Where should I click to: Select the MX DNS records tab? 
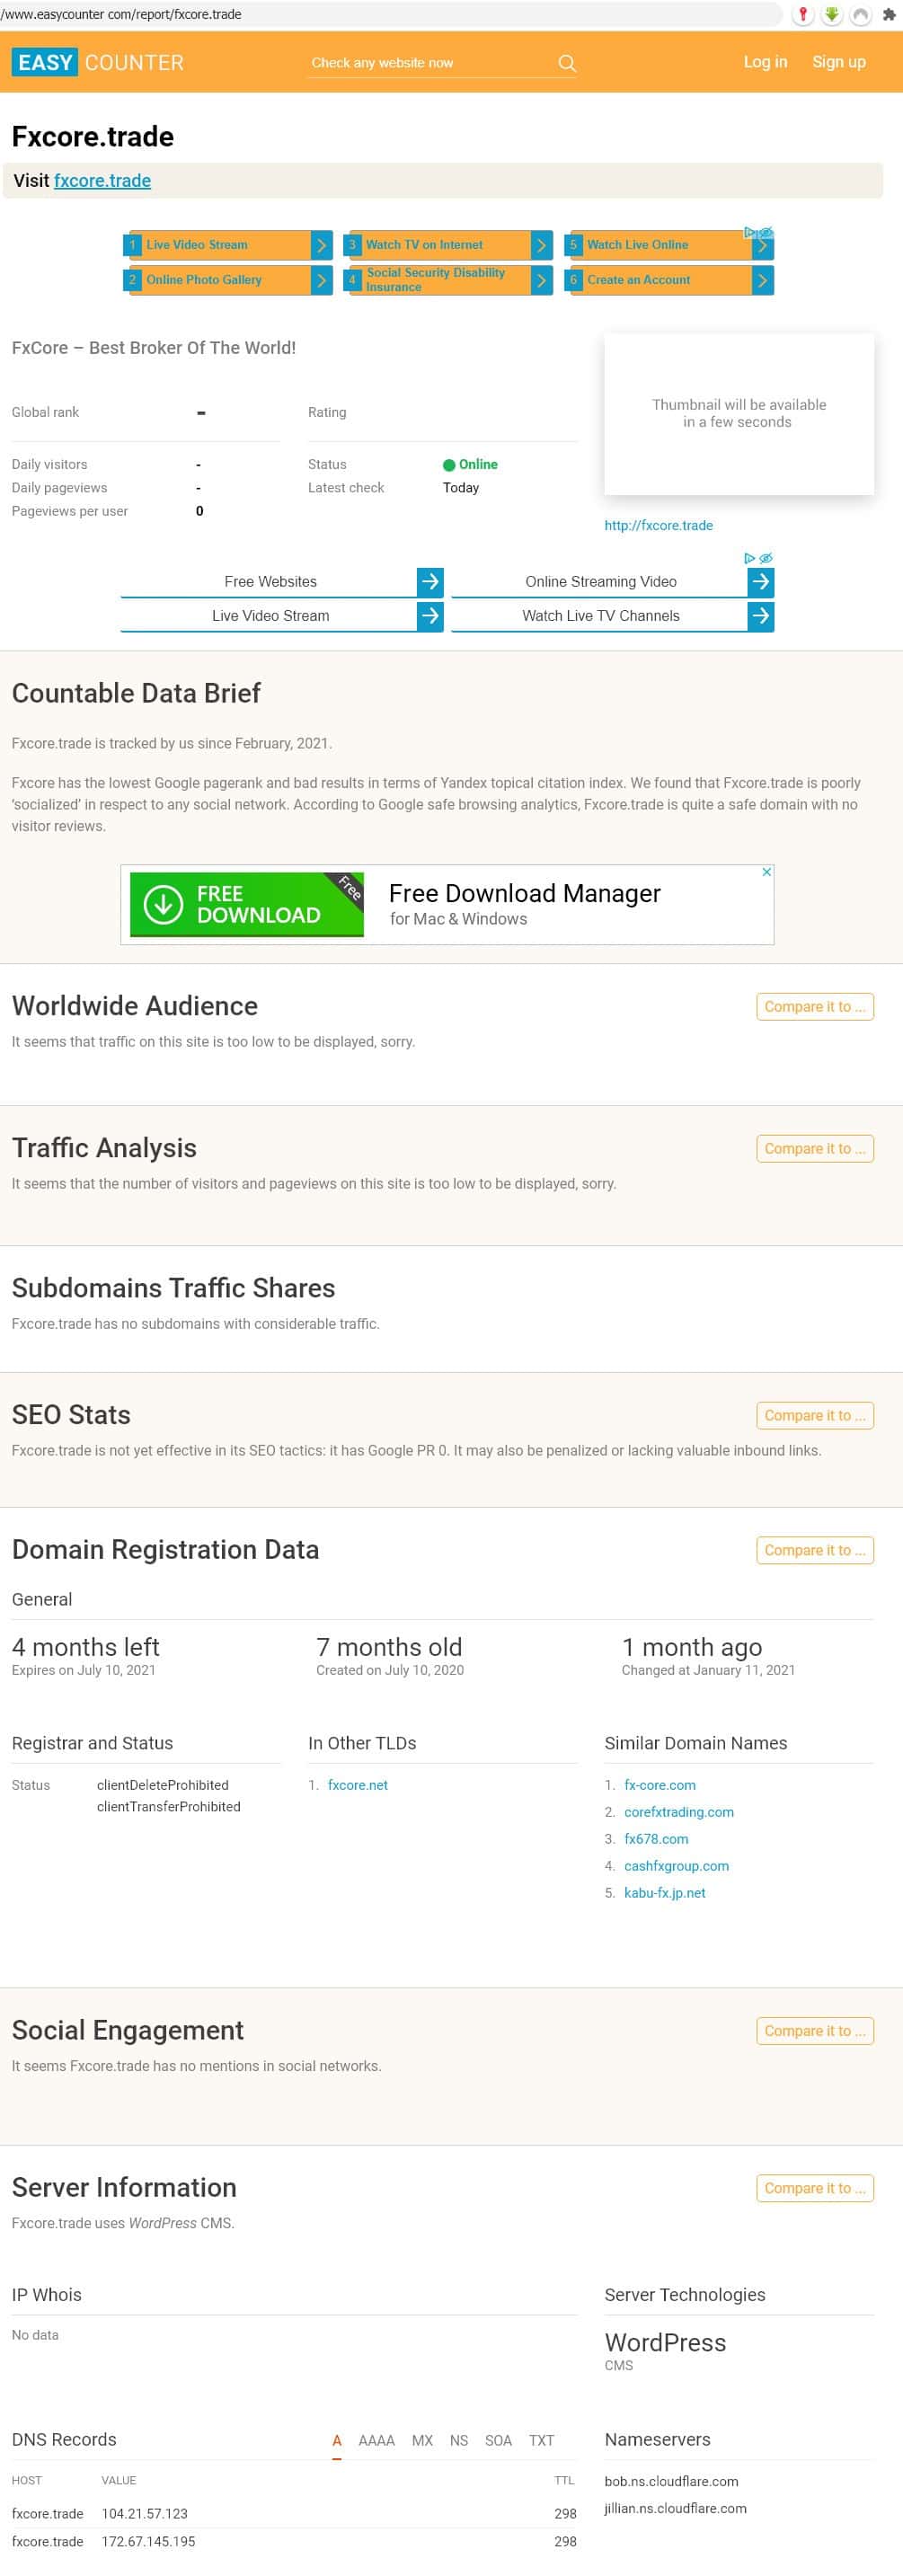pos(422,2440)
